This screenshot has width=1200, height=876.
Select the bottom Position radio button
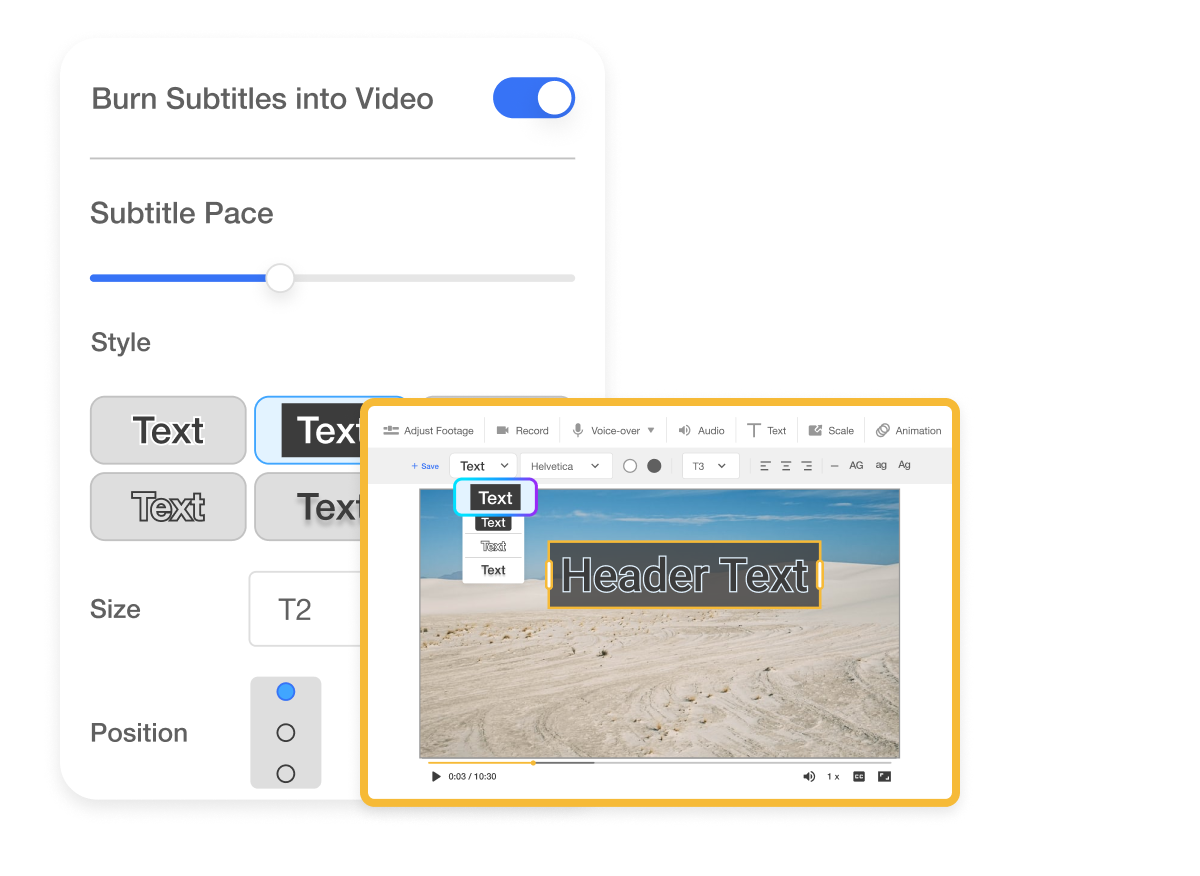tap(286, 773)
